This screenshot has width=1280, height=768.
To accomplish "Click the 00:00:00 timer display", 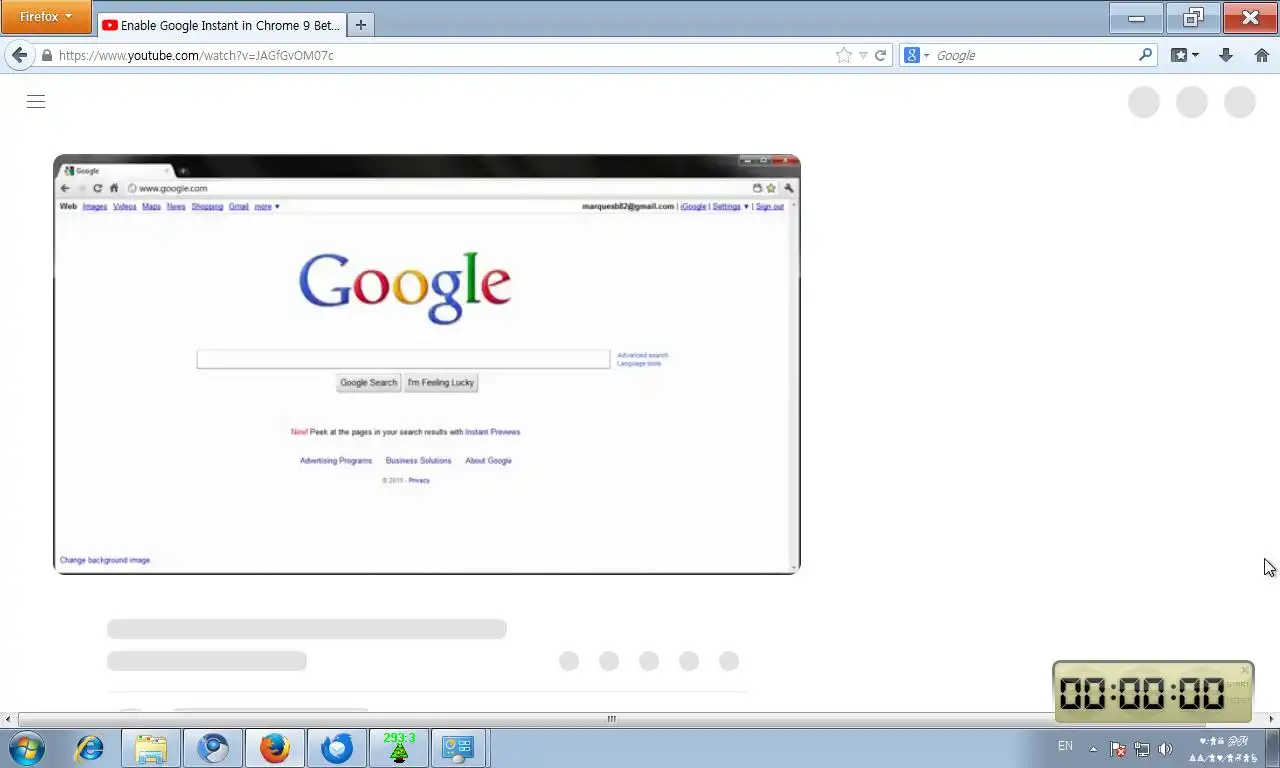I will coord(1142,693).
